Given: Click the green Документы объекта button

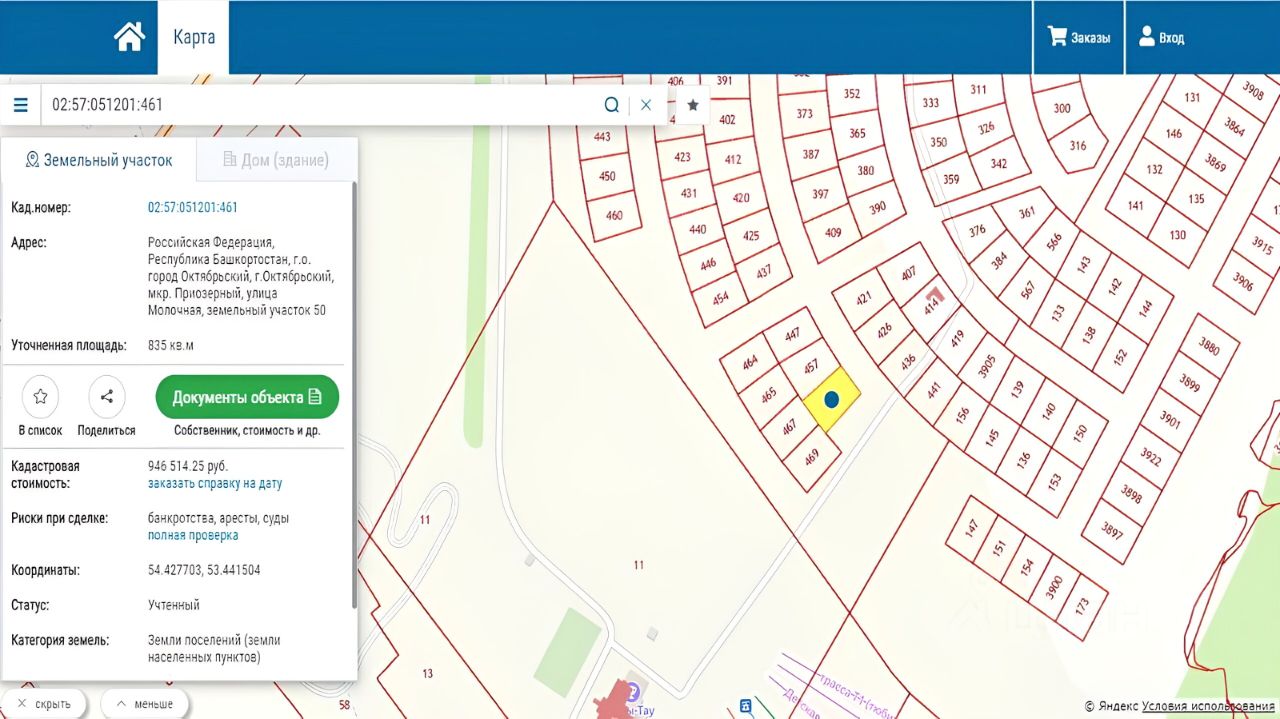Looking at the screenshot, I should point(247,397).
